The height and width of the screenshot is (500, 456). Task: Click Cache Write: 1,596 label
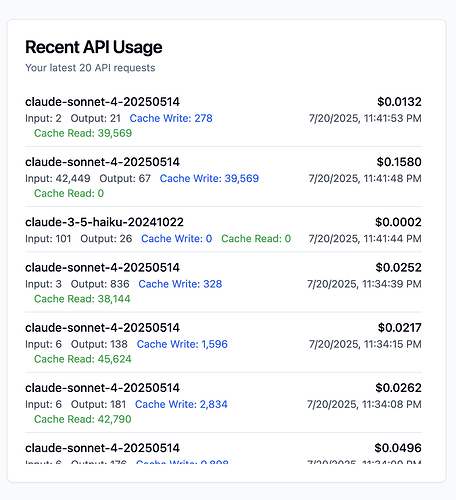182,344
